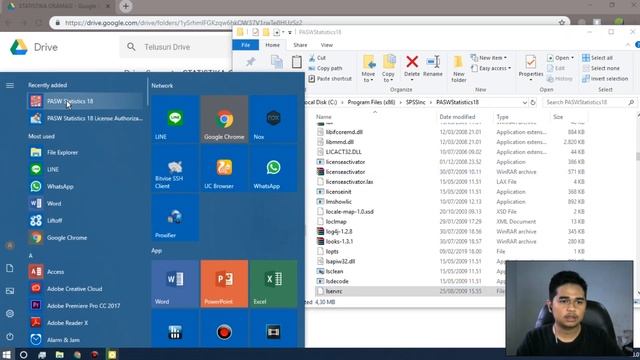Click Copy path in the ribbon
Viewport: 640px width, 360px height.
point(325,68)
